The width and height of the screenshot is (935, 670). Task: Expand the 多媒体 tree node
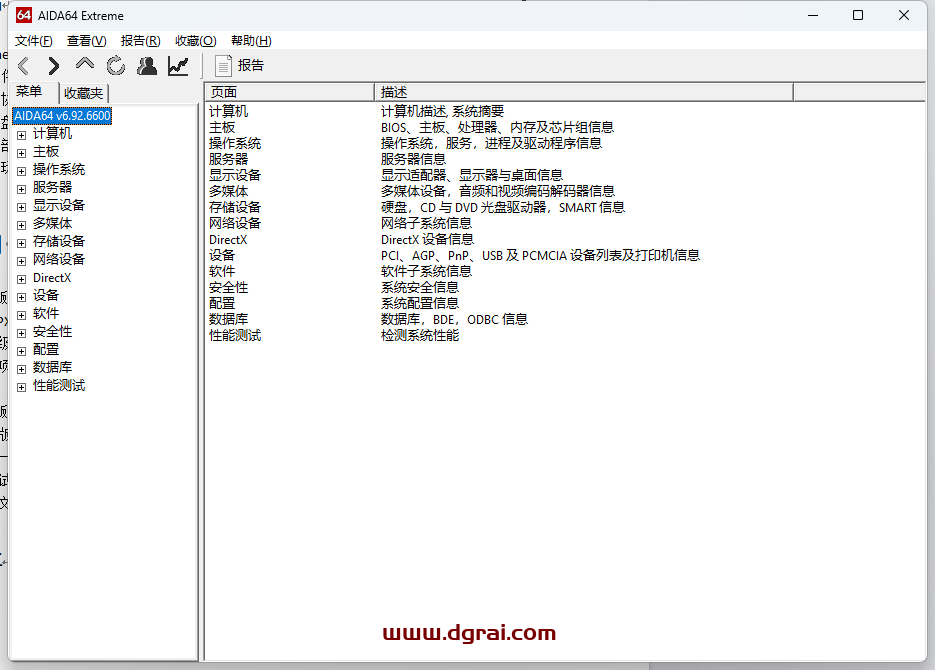pos(21,225)
